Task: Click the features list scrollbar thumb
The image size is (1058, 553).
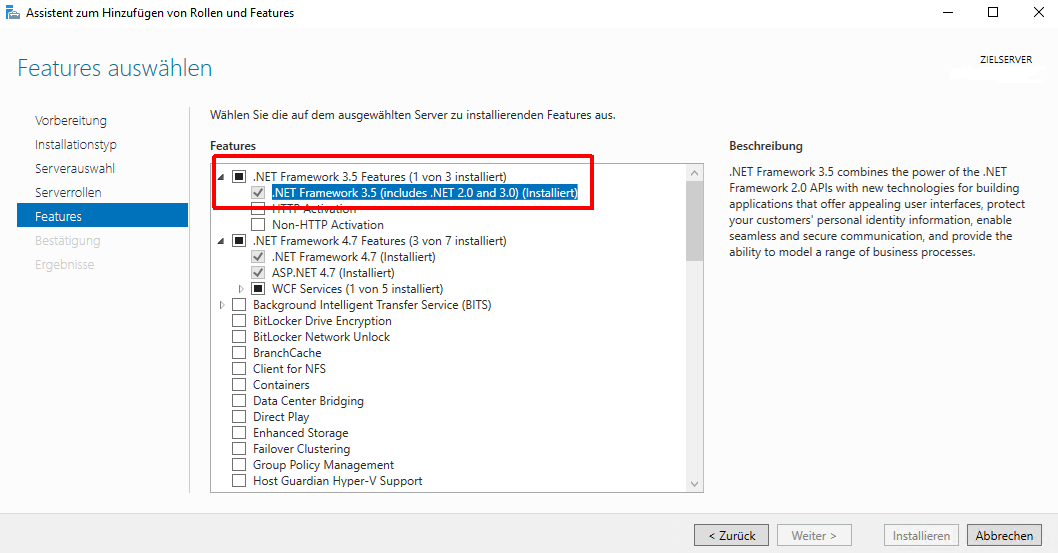Action: pos(694,221)
